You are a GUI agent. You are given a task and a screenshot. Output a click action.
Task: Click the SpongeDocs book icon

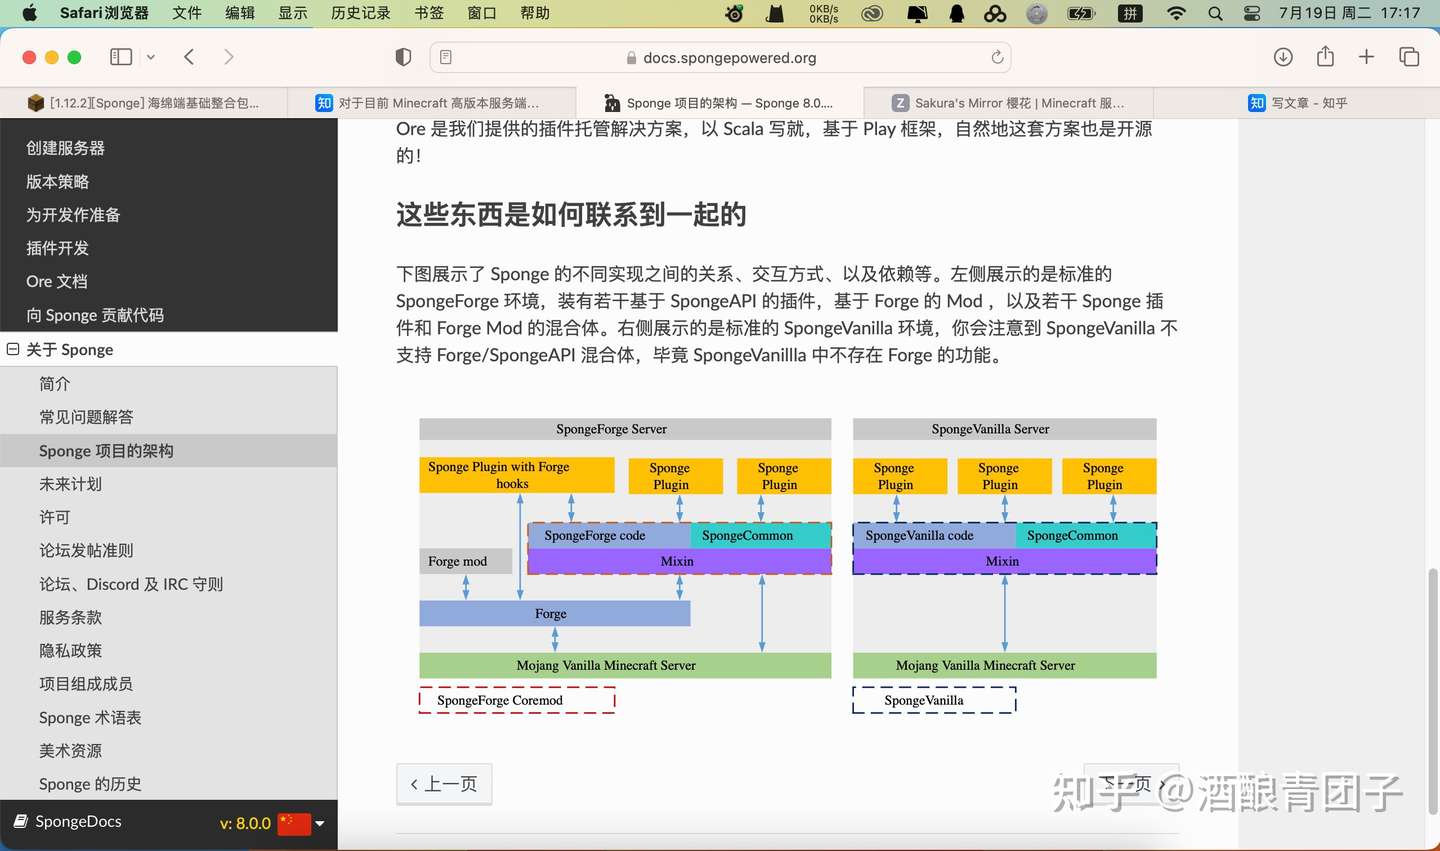[x=20, y=822]
